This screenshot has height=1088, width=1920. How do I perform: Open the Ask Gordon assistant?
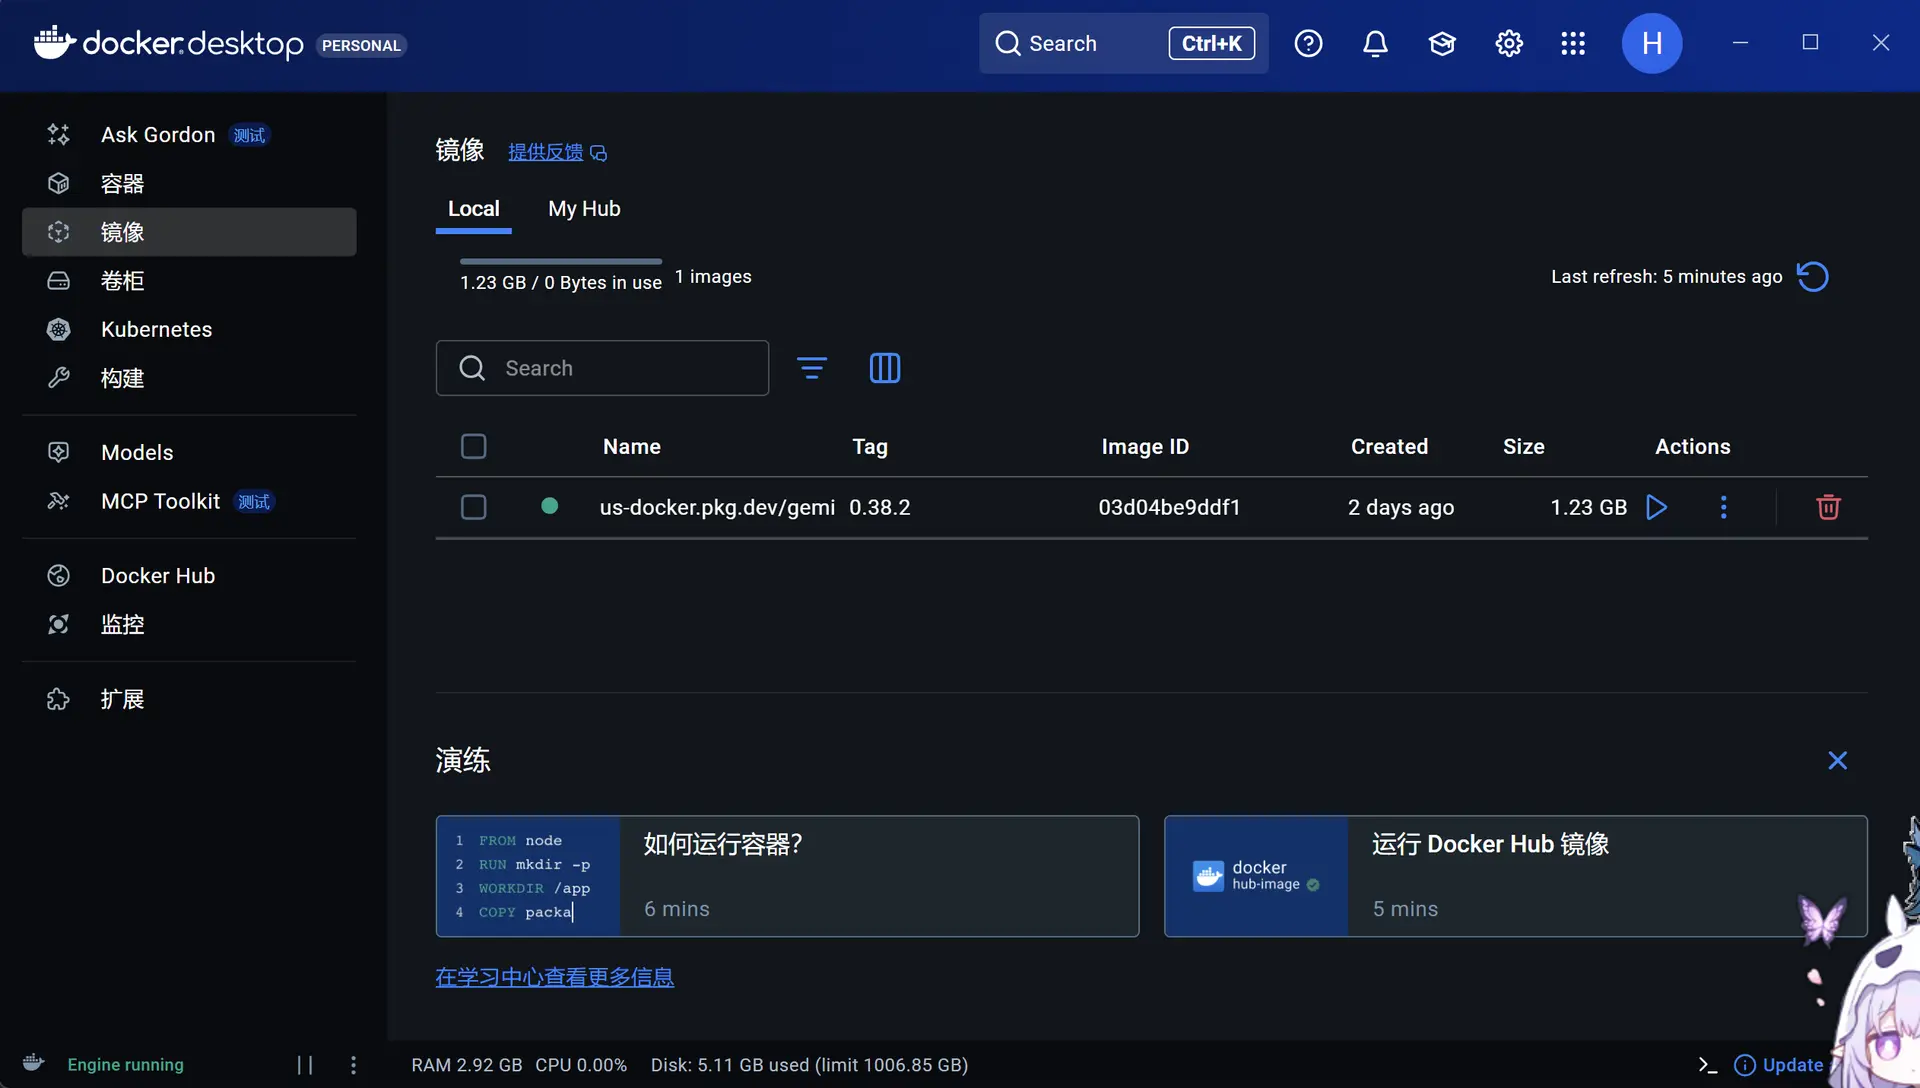189,135
